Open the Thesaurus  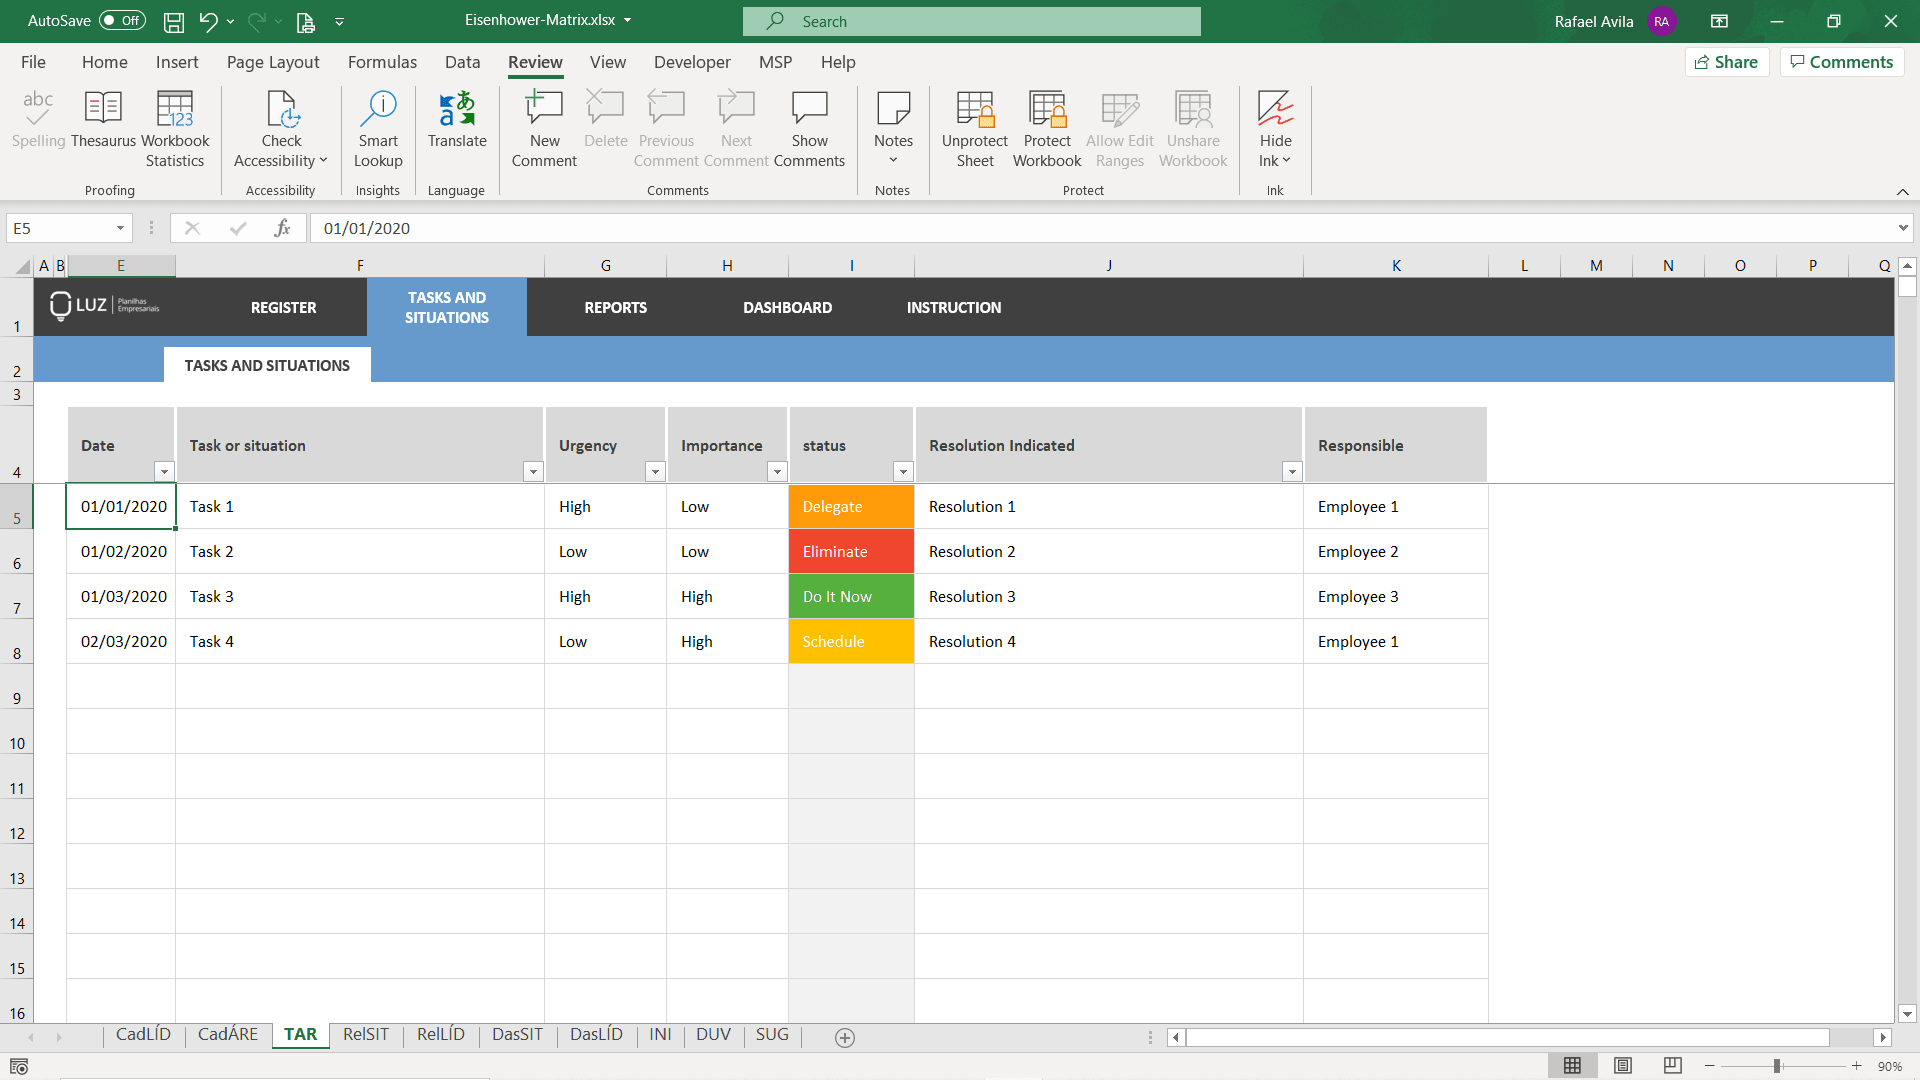pos(103,127)
